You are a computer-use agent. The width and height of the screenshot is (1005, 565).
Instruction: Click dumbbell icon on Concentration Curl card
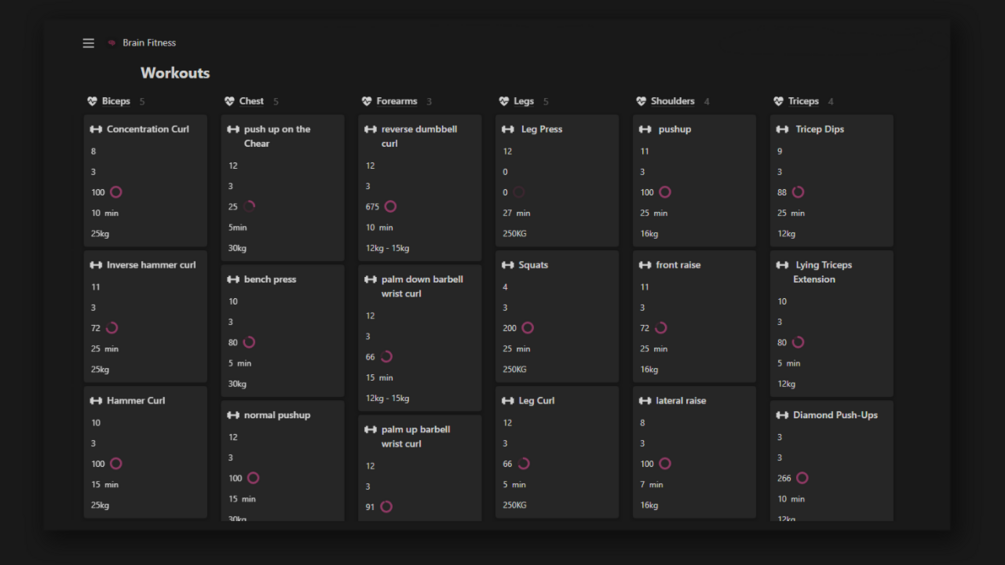[x=96, y=129]
